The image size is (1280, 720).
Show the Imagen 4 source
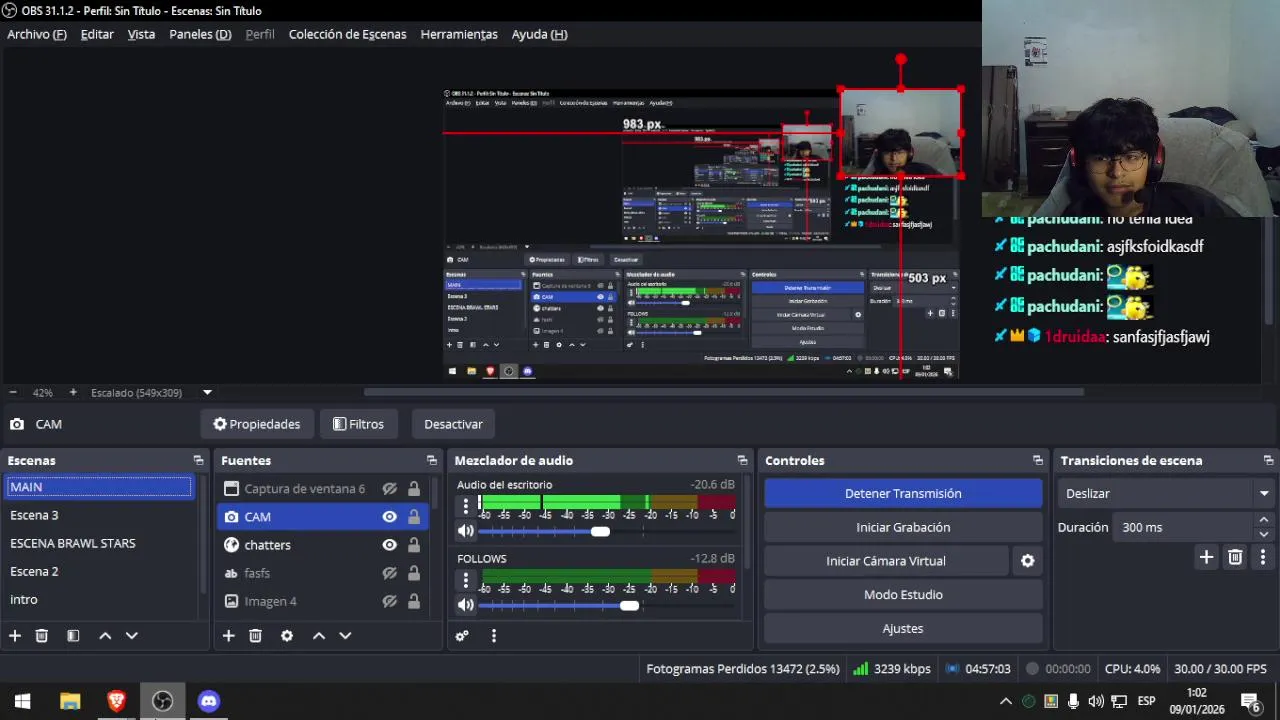[x=389, y=601]
